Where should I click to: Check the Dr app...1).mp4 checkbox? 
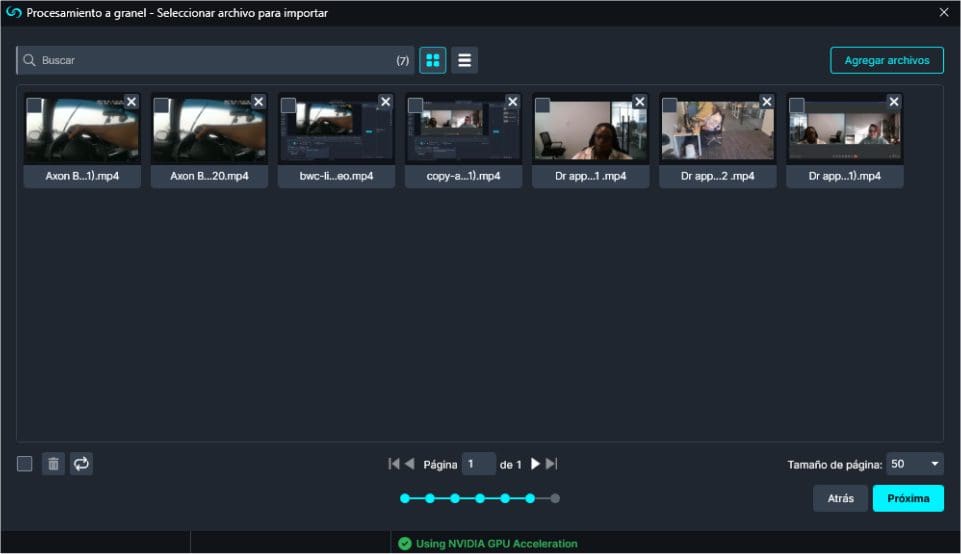pyautogui.click(x=797, y=105)
